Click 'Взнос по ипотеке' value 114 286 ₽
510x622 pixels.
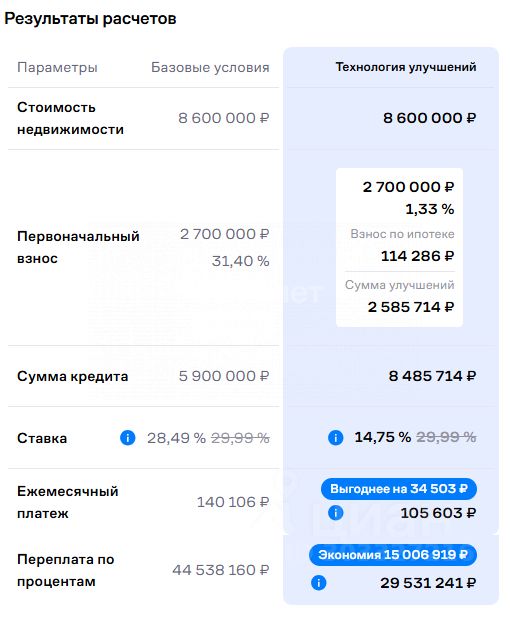click(417, 256)
